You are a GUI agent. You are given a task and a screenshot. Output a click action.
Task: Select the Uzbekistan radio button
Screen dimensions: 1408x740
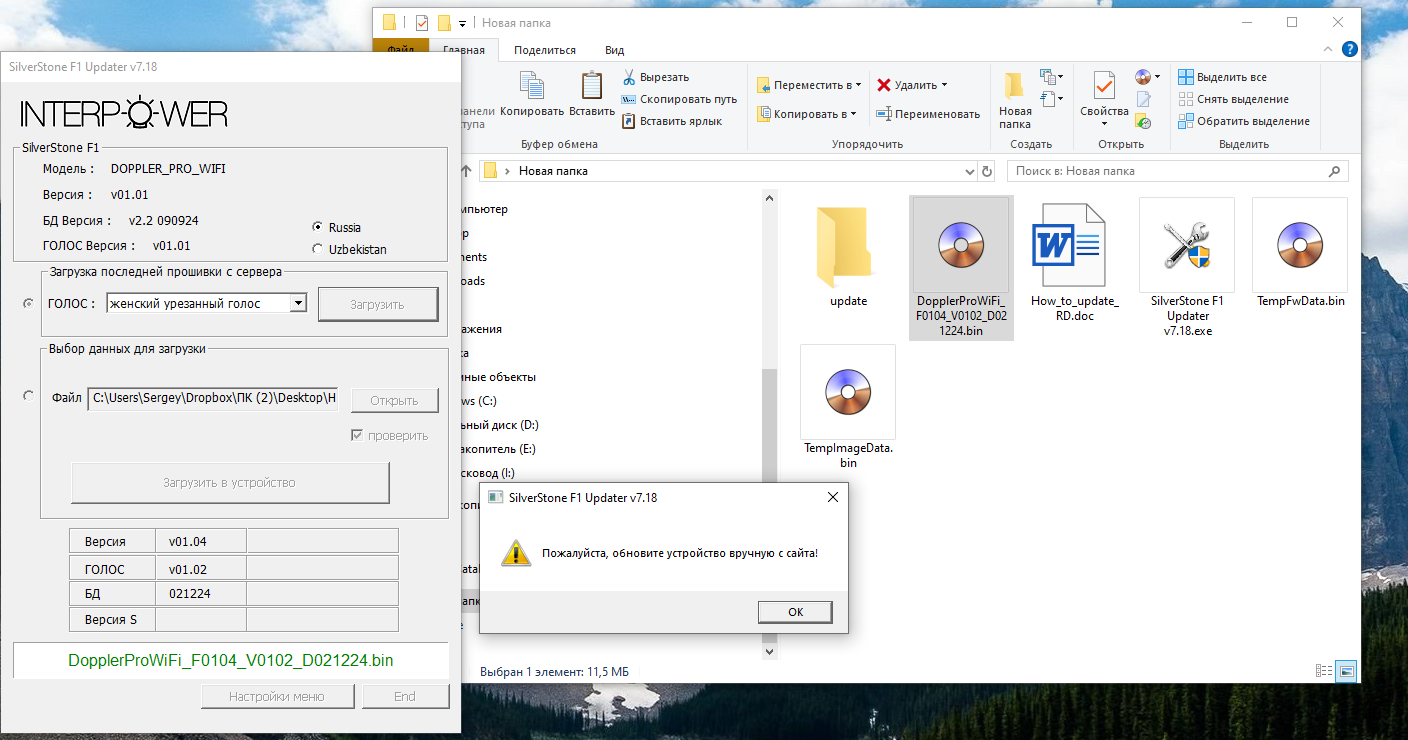(x=318, y=249)
